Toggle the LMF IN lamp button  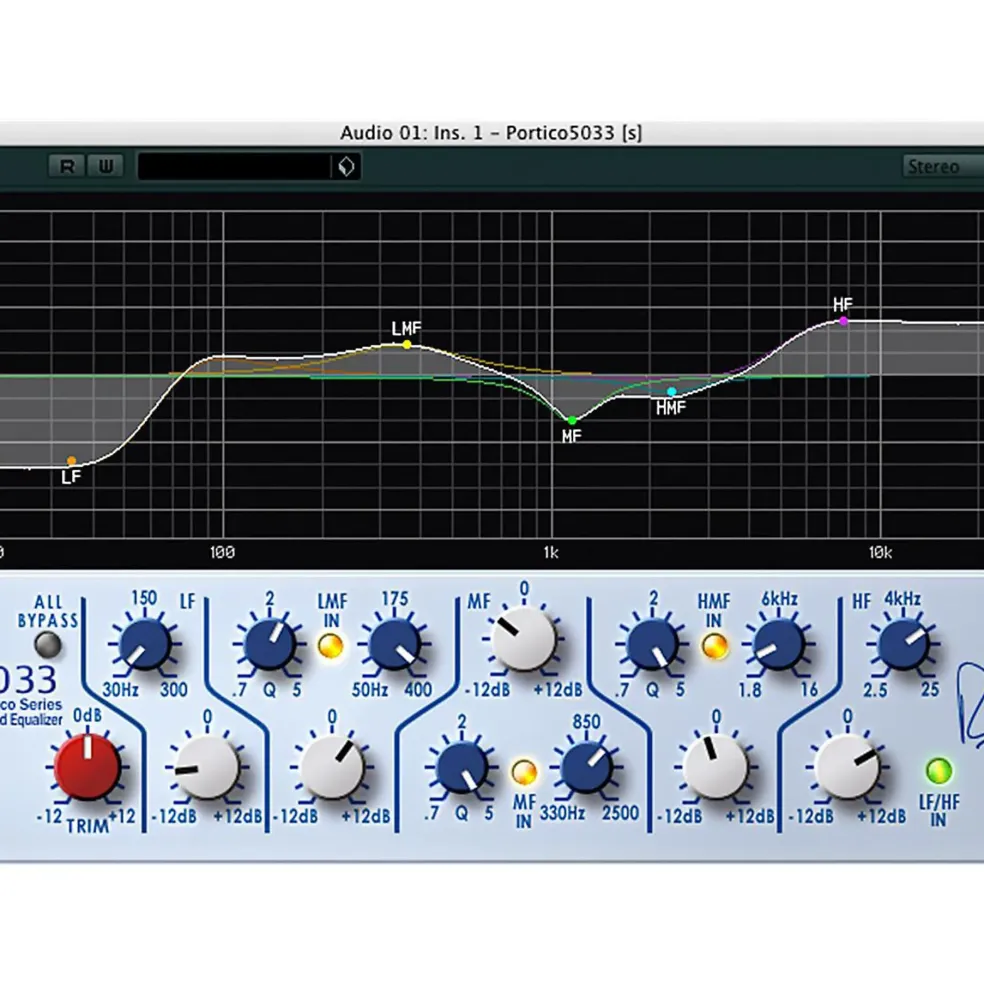click(x=331, y=645)
